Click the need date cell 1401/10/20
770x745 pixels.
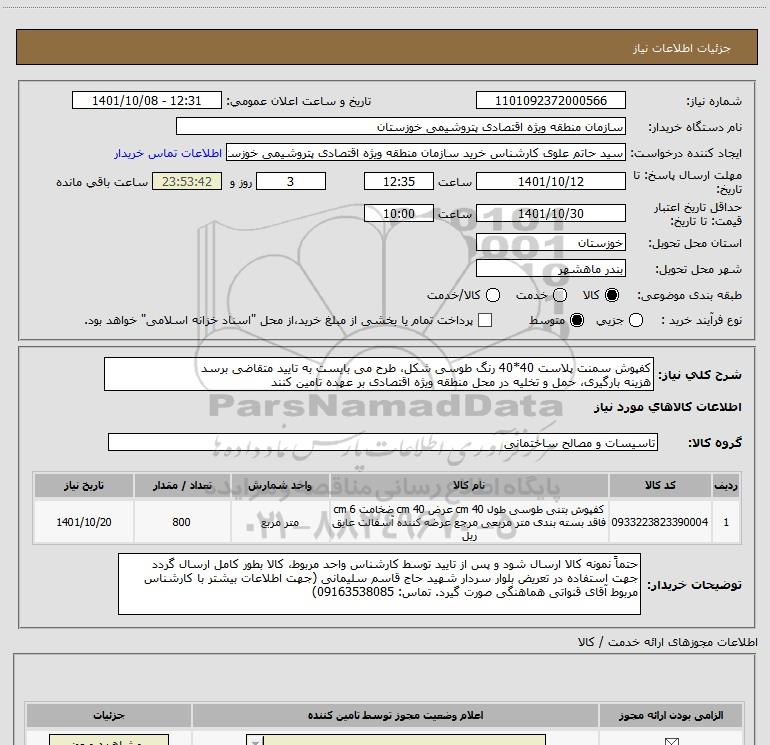tap(84, 522)
